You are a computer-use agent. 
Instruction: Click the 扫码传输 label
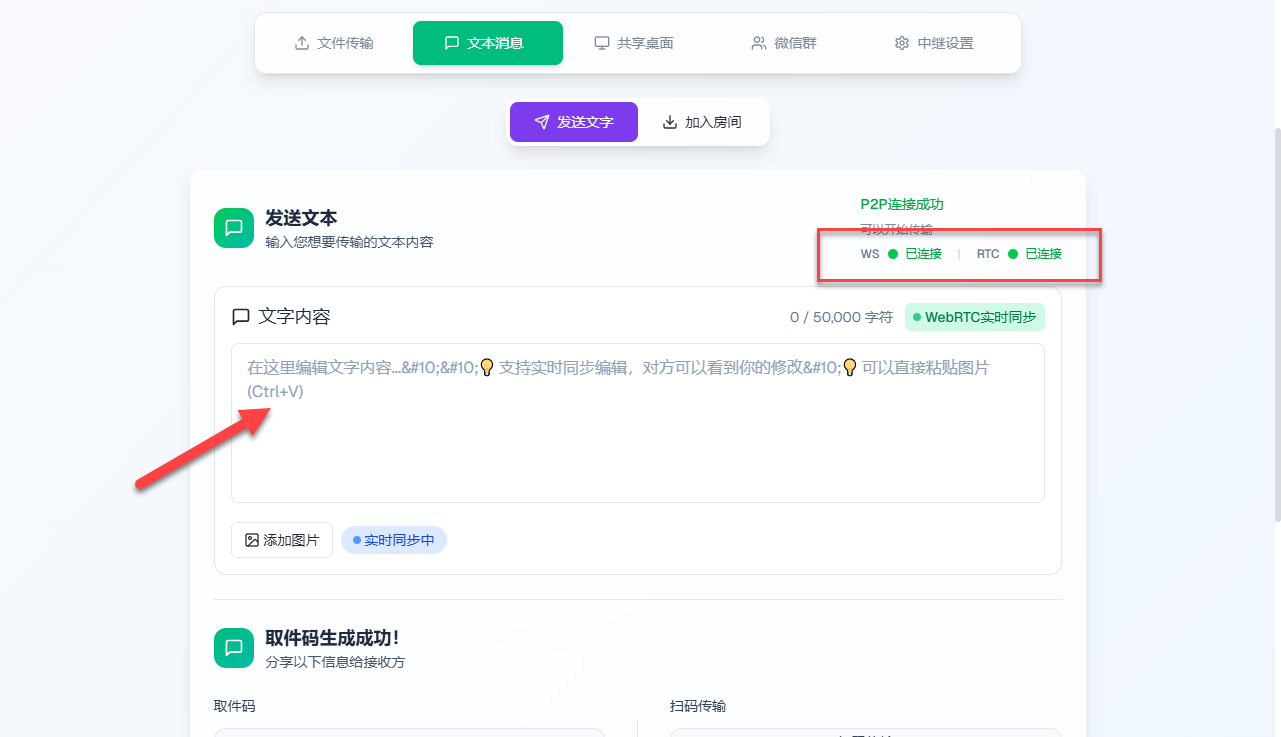pos(698,706)
